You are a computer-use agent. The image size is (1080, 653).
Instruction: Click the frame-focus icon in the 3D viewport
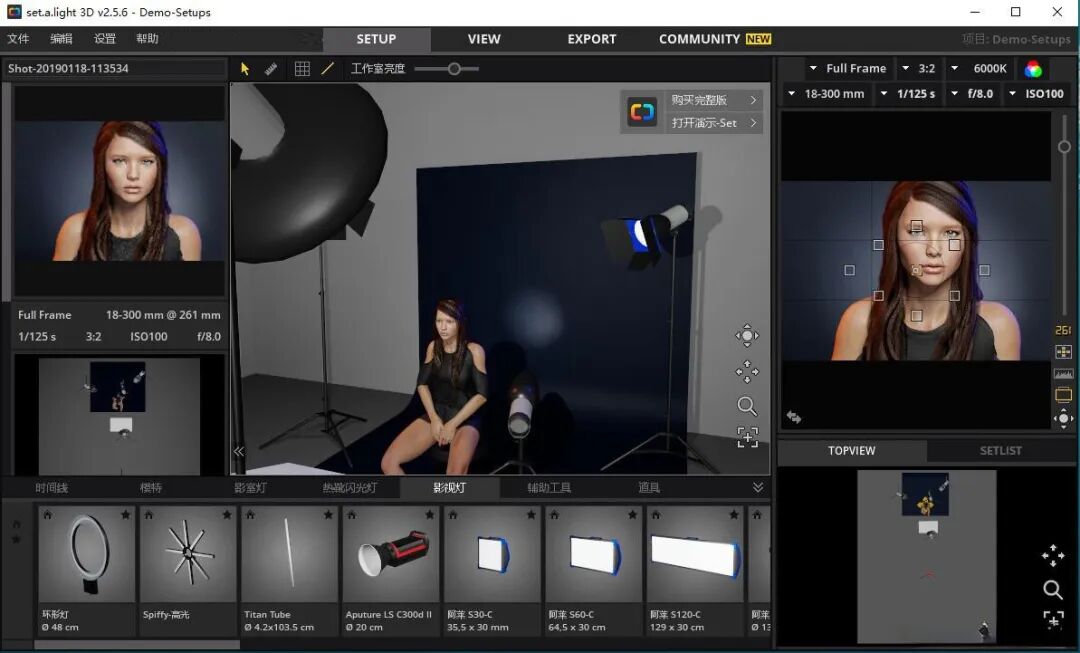747,437
